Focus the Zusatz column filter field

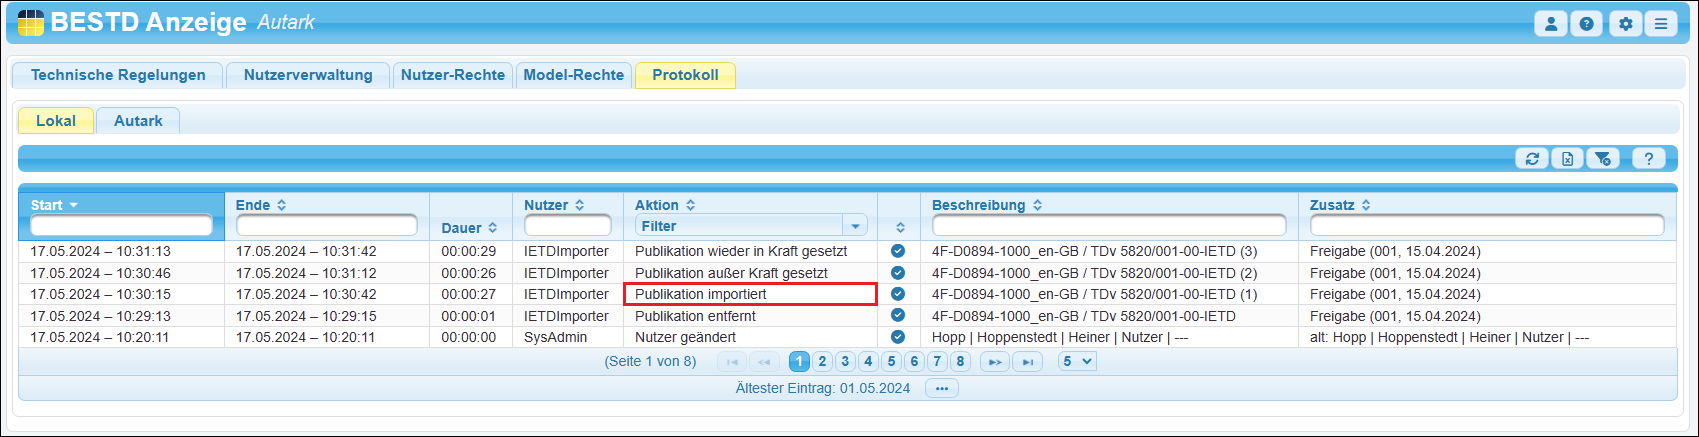1487,226
